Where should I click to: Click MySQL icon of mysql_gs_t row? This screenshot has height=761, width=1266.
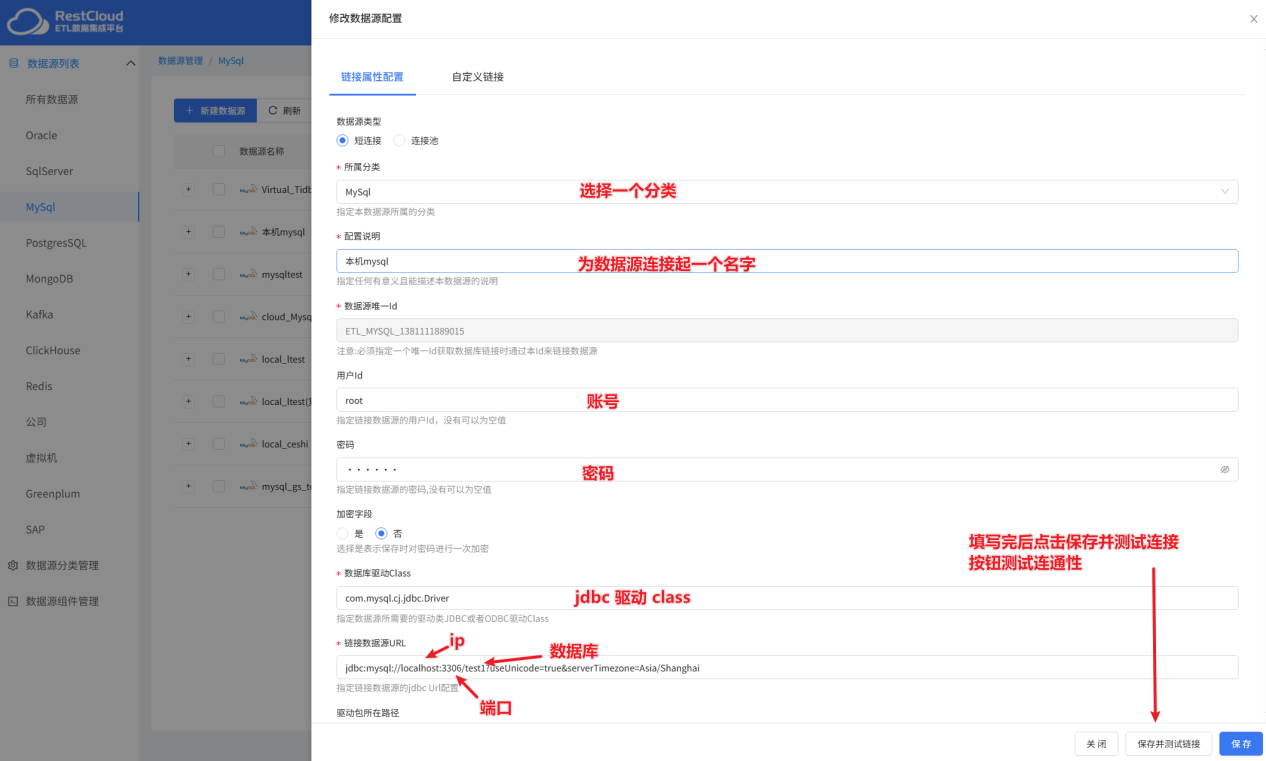pos(248,487)
